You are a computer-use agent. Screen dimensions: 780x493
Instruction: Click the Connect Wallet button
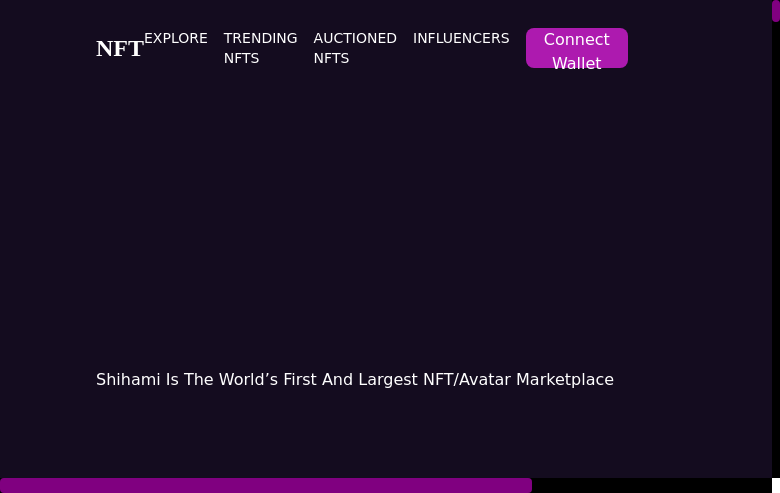(x=577, y=48)
